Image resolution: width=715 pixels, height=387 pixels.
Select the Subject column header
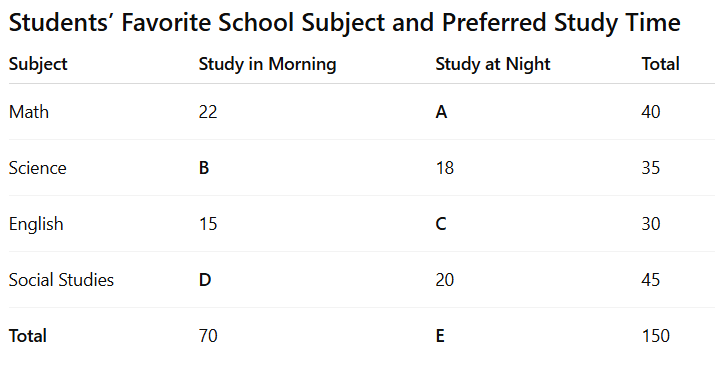[x=38, y=64]
